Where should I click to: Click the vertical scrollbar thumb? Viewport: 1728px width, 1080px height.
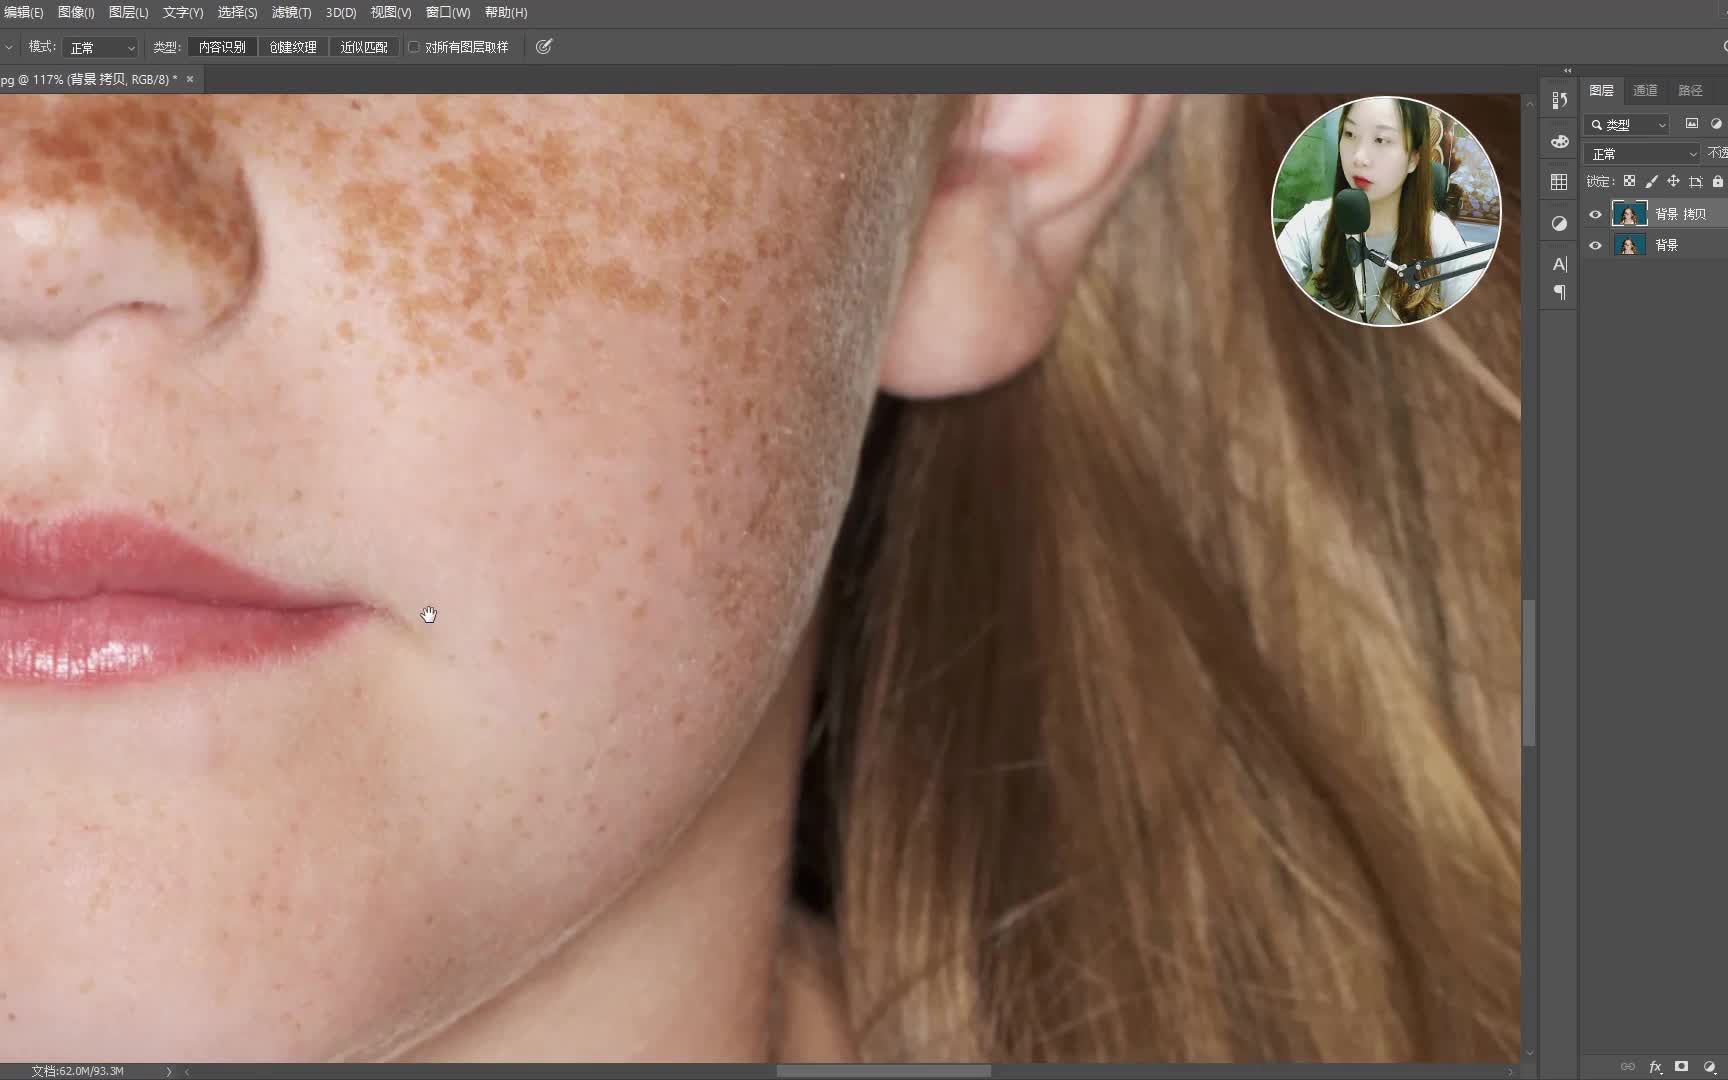1529,672
